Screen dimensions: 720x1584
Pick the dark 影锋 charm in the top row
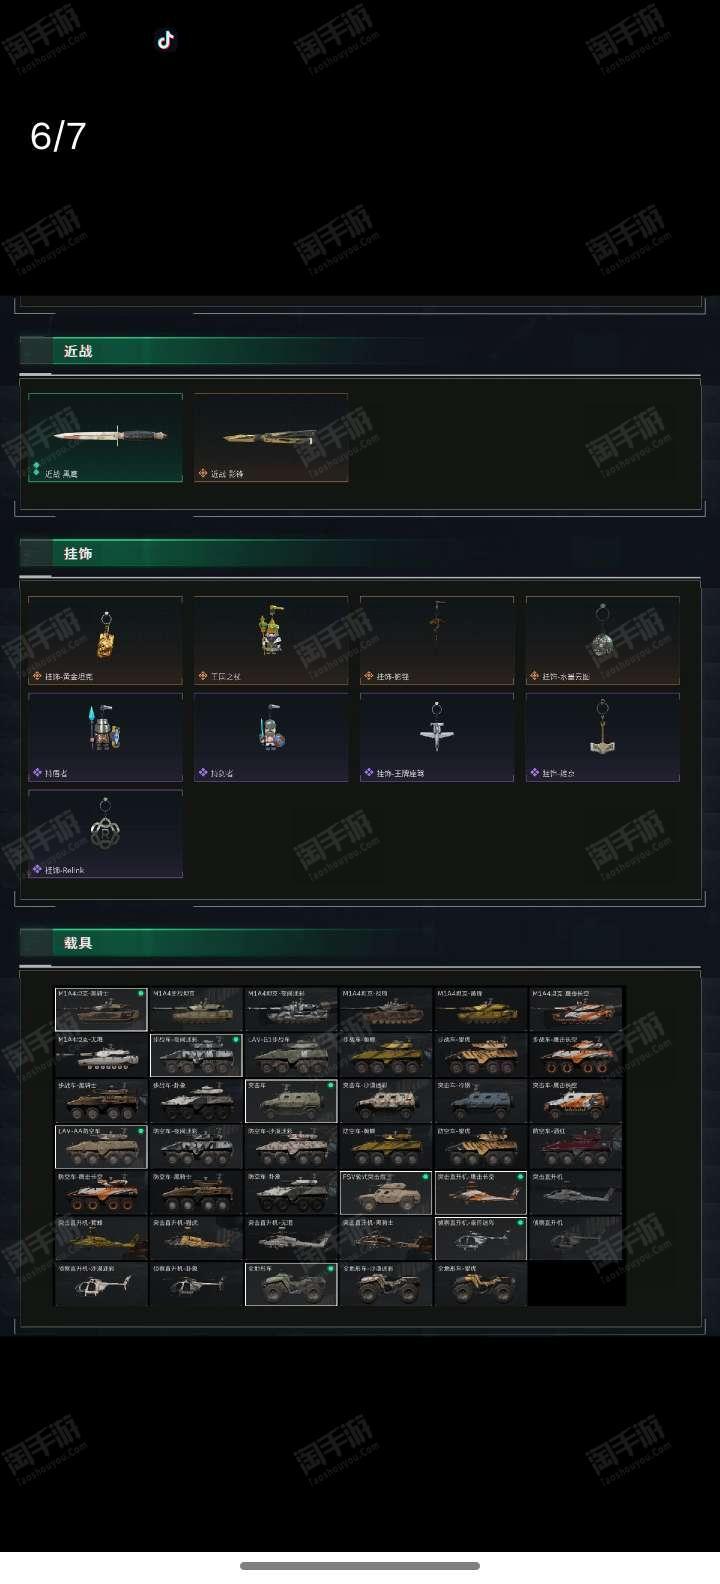[437, 640]
